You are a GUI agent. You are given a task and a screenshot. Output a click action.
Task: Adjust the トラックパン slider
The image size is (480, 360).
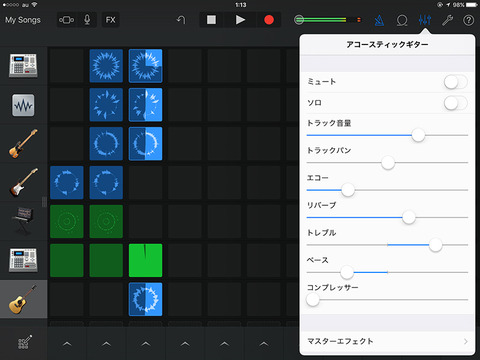(x=387, y=163)
